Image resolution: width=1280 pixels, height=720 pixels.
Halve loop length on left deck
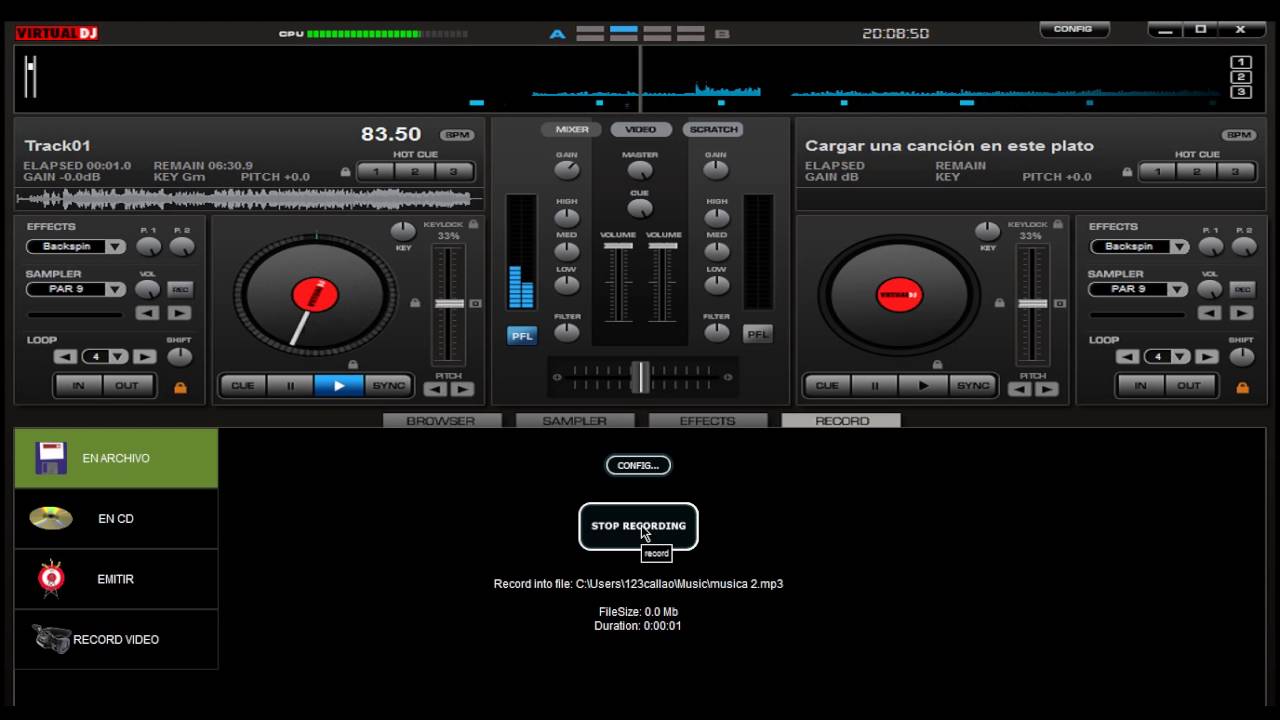pyautogui.click(x=66, y=356)
